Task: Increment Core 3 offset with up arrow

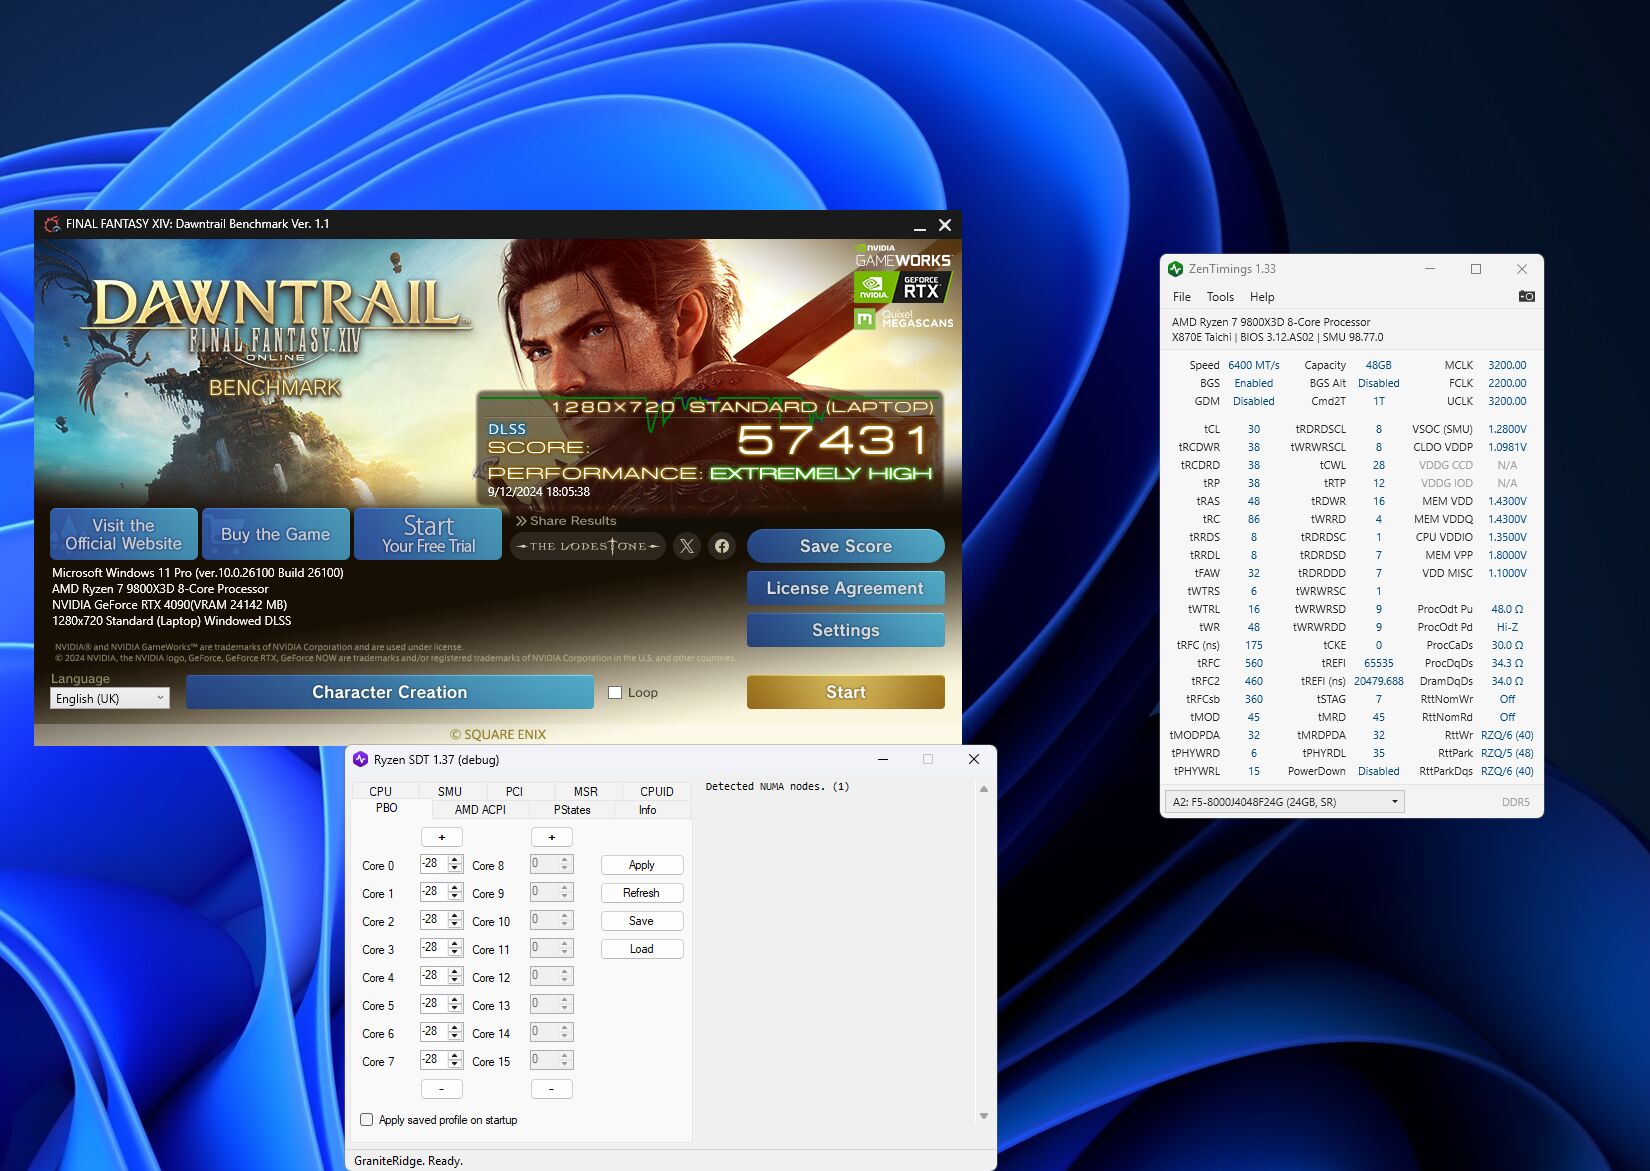Action: (x=455, y=943)
